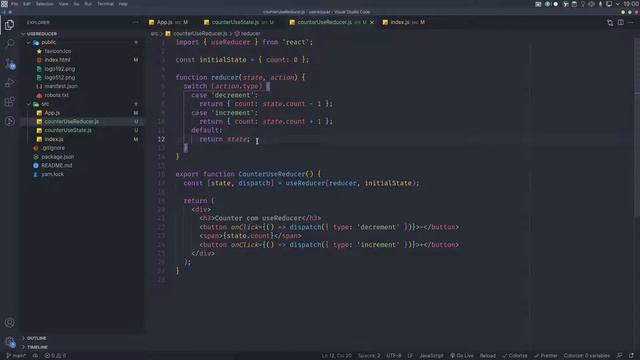The height and width of the screenshot is (360, 640).
Task: Switch to the index.js tab
Action: (x=404, y=22)
